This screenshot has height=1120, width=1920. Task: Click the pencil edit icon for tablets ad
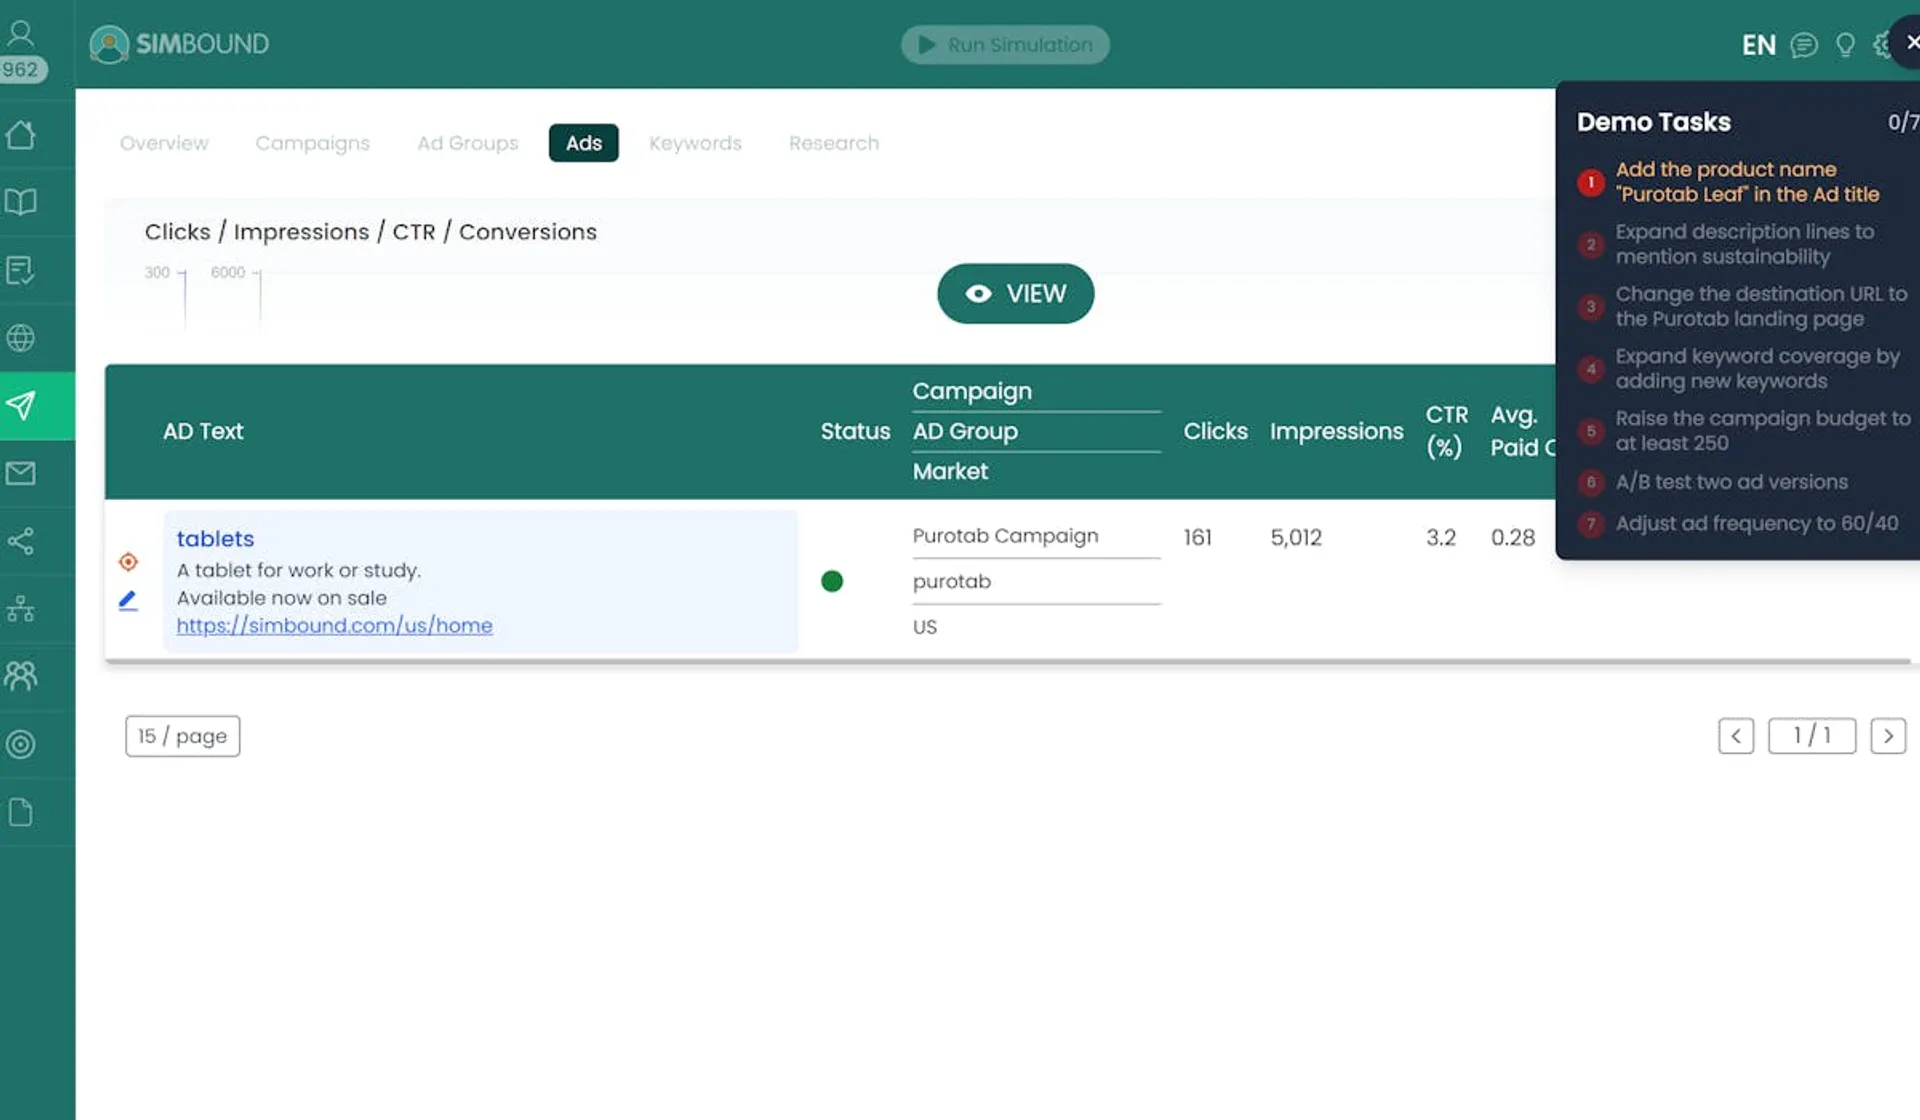pos(128,600)
